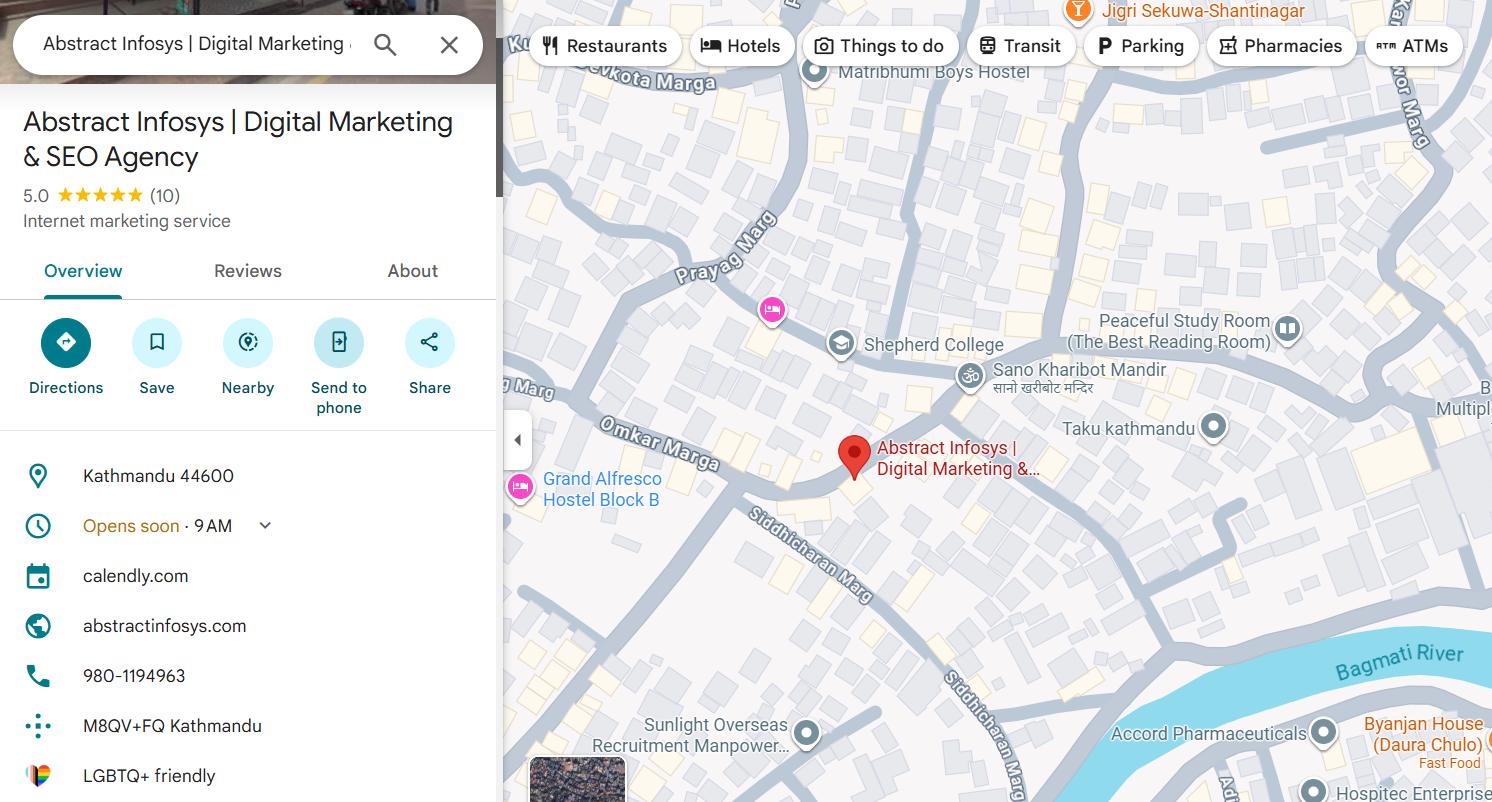Screen dimensions: 1492x802
Task: Share this location via Share icon
Action: tap(429, 343)
